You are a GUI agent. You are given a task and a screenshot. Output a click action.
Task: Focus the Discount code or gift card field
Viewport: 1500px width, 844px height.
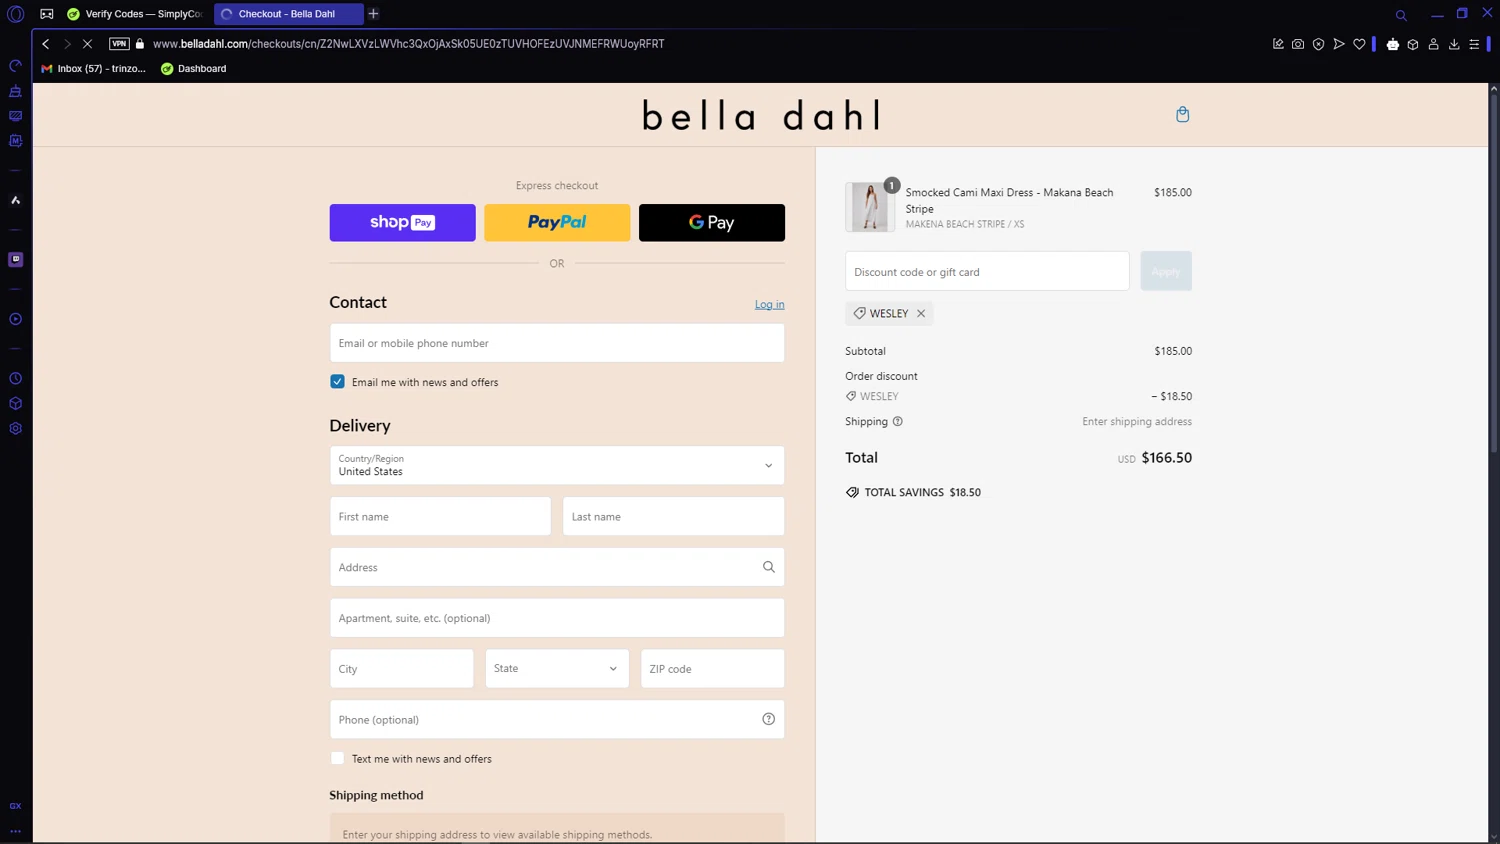(x=987, y=271)
